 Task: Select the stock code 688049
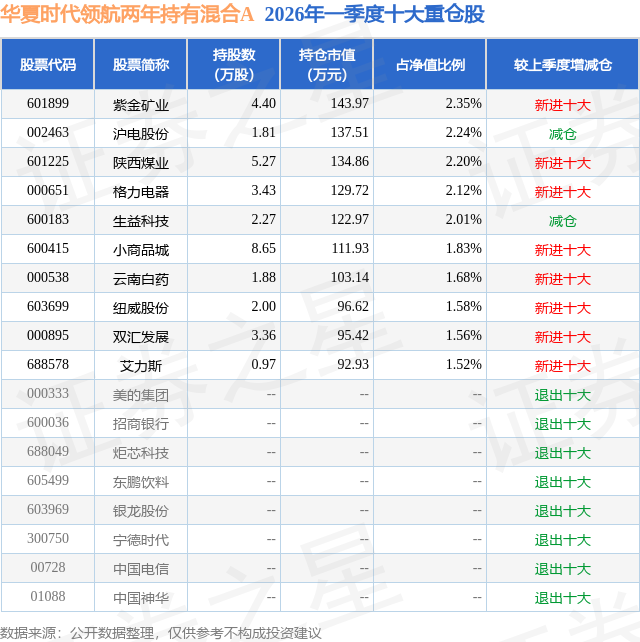(x=48, y=452)
